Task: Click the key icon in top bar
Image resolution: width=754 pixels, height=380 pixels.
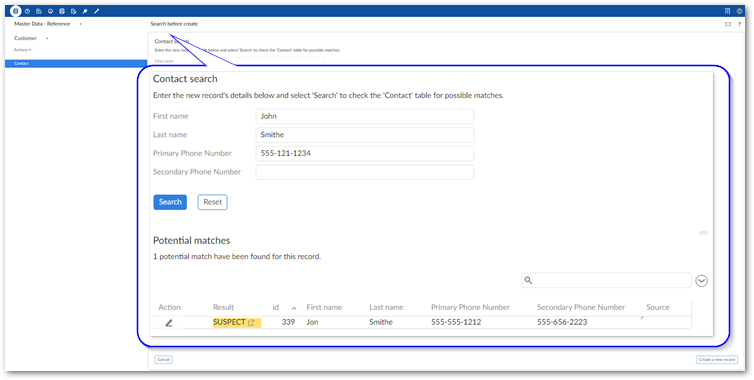Action: click(x=85, y=11)
